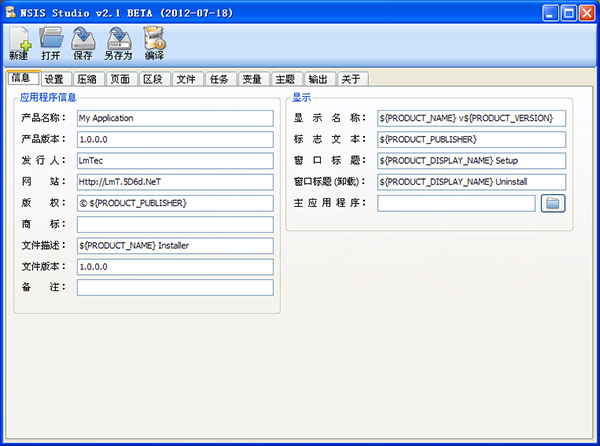Click the 版权 copyright field
The height and width of the screenshot is (446, 600).
click(x=175, y=203)
